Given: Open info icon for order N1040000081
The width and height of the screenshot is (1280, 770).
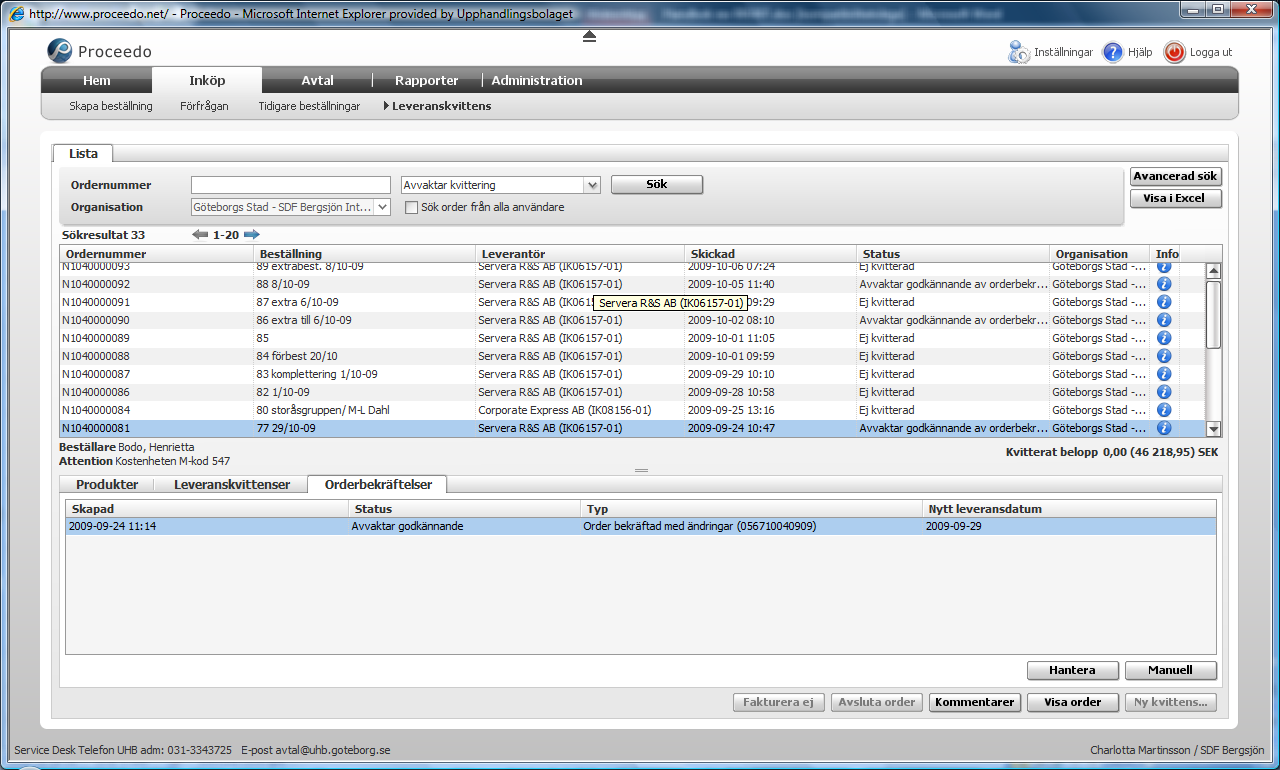Looking at the screenshot, I should point(1164,428).
